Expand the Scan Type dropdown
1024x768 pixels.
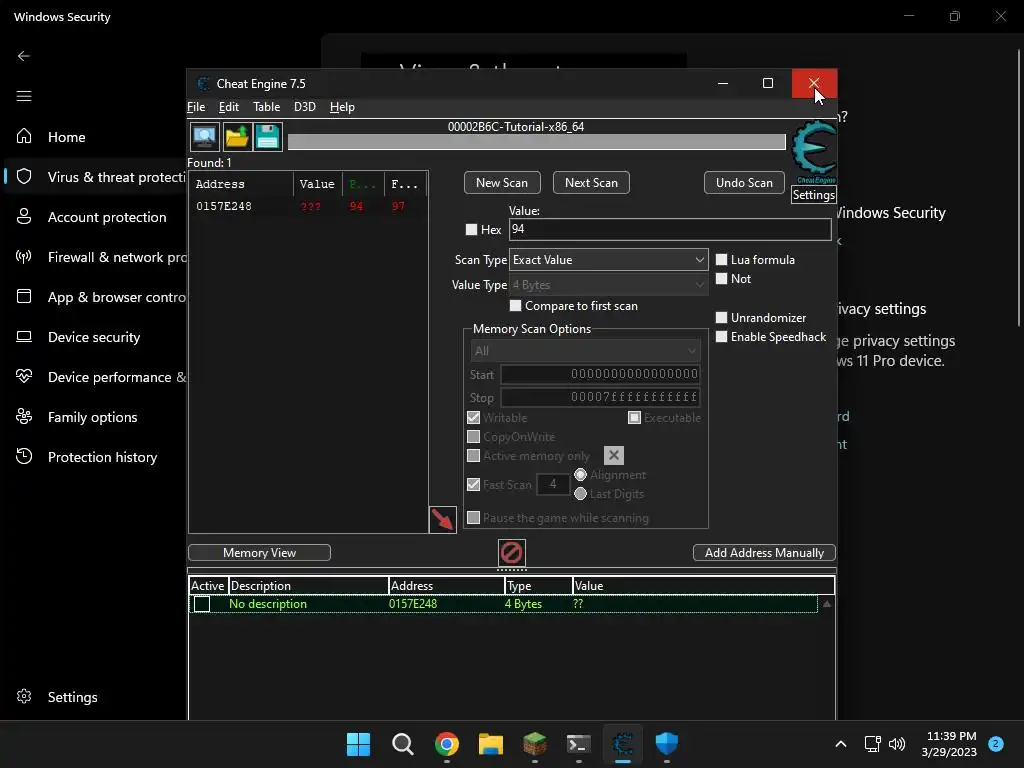coord(609,259)
